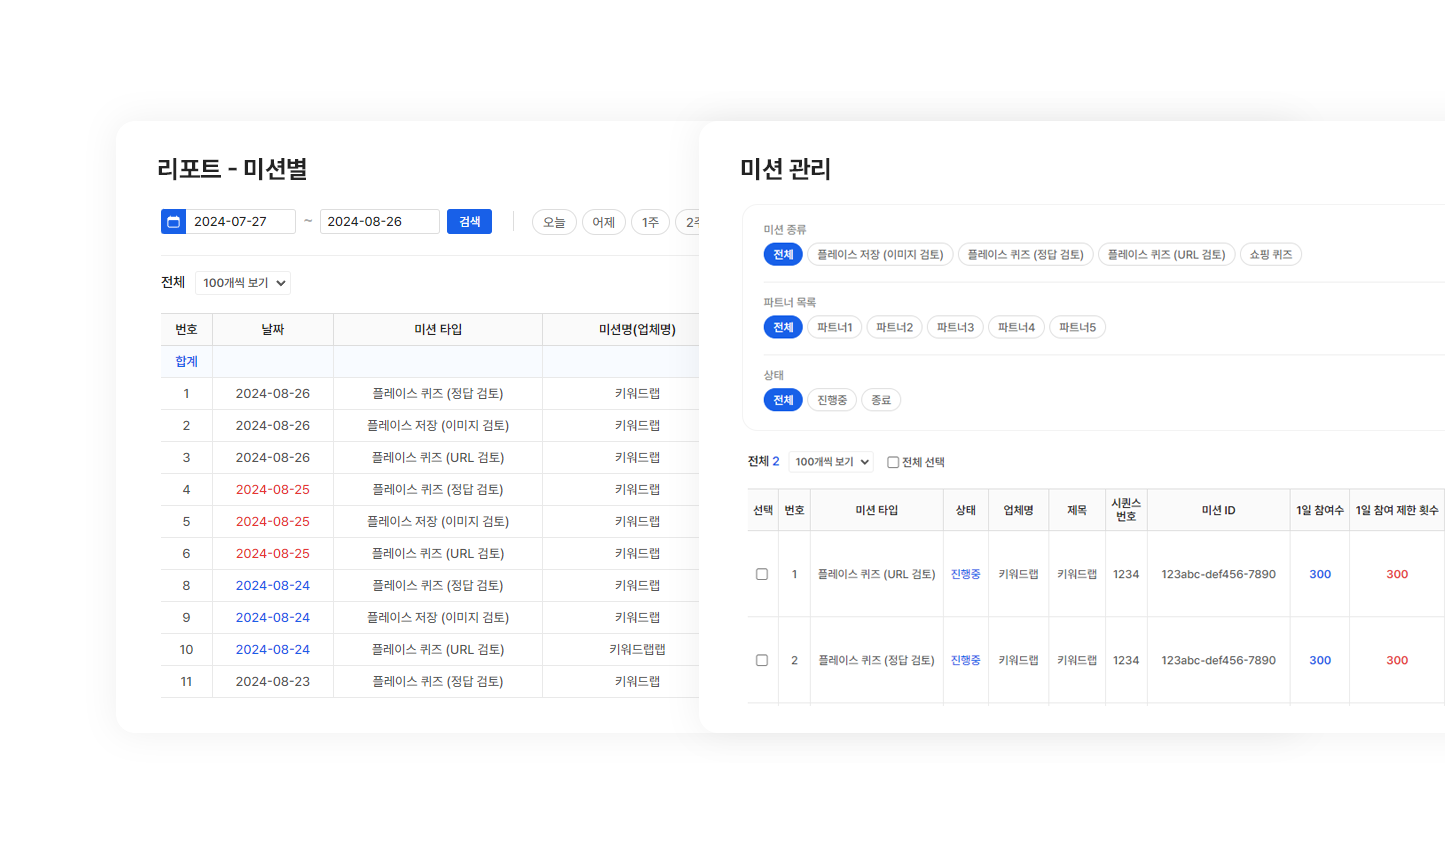Screen dimensions: 1445x854
Task: Filter by 플레이스 저장 (이미지 검토) mission type
Action: [x=880, y=254]
